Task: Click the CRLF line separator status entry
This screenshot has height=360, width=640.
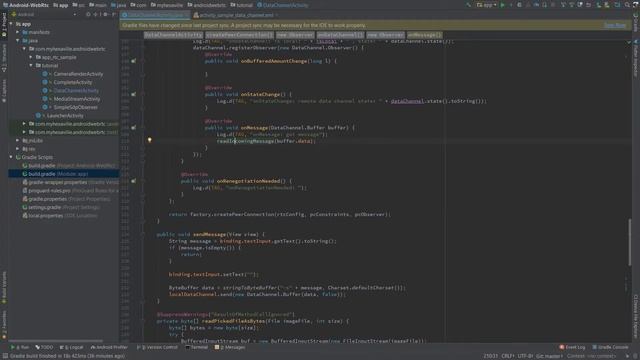Action: [x=508, y=356]
